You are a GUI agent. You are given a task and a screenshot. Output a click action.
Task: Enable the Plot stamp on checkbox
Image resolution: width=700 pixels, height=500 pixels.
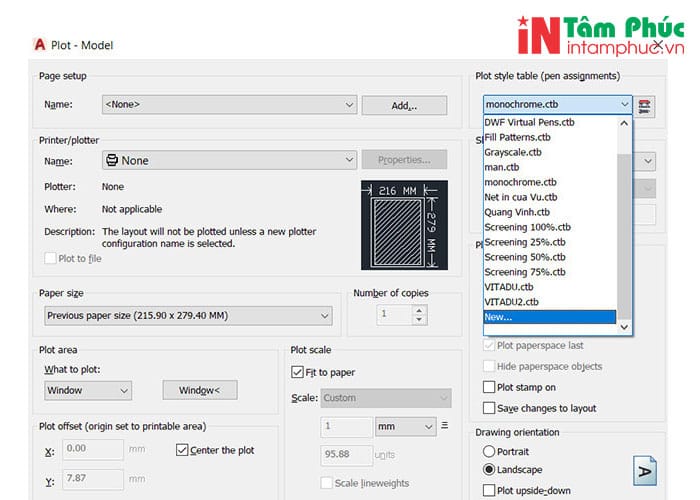click(x=489, y=387)
